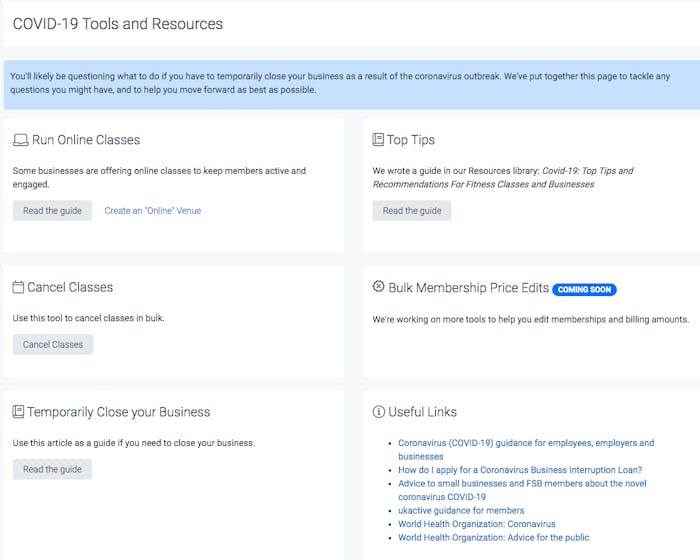The image size is (700, 560).
Task: Click the blue coronavirus outbreak info banner
Action: coord(350,83)
